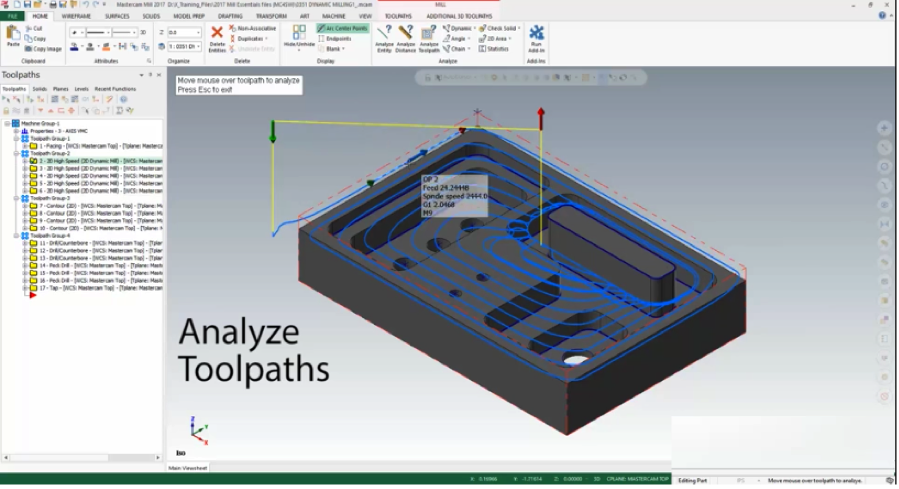Open the wireframe color swatch in Attributes
Image resolution: width=899 pixels, height=489 pixels.
75,47
